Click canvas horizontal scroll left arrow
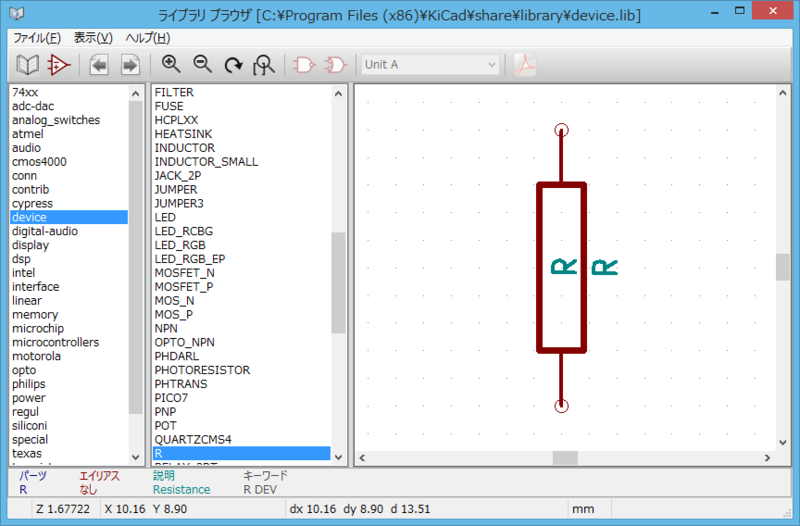Screen dimensions: 800x526 tap(362, 458)
